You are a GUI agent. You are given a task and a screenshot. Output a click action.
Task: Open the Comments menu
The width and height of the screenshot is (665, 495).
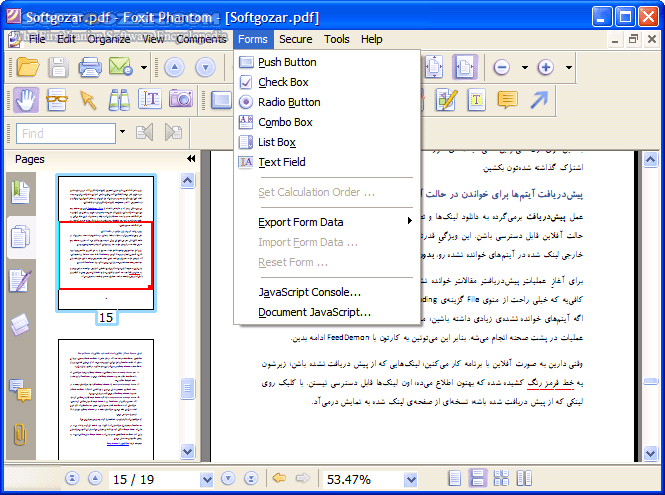coord(201,39)
